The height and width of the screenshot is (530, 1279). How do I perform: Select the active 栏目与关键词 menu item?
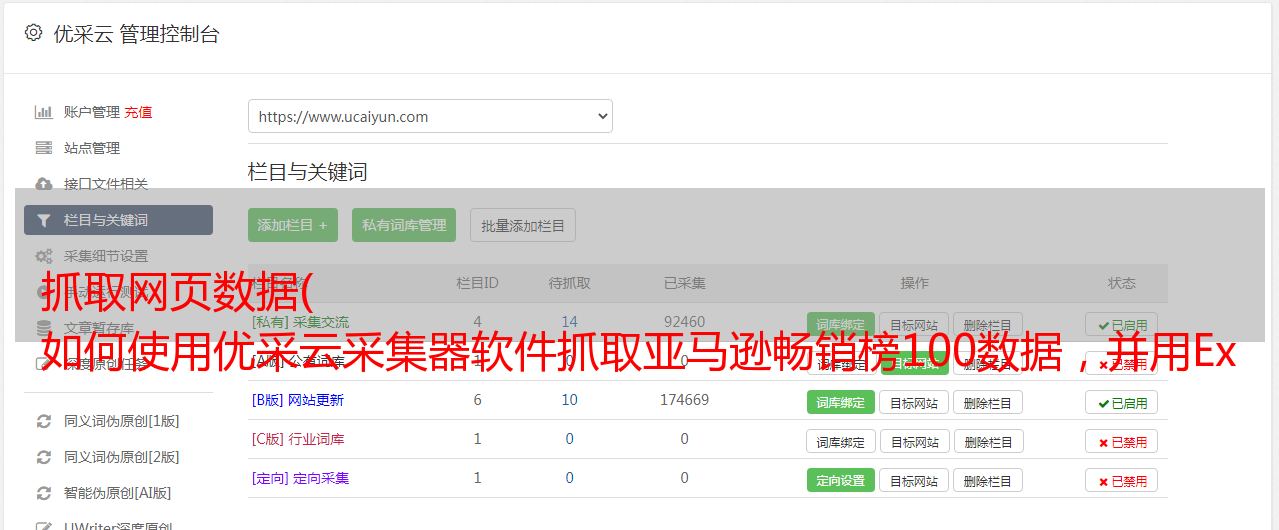click(118, 220)
